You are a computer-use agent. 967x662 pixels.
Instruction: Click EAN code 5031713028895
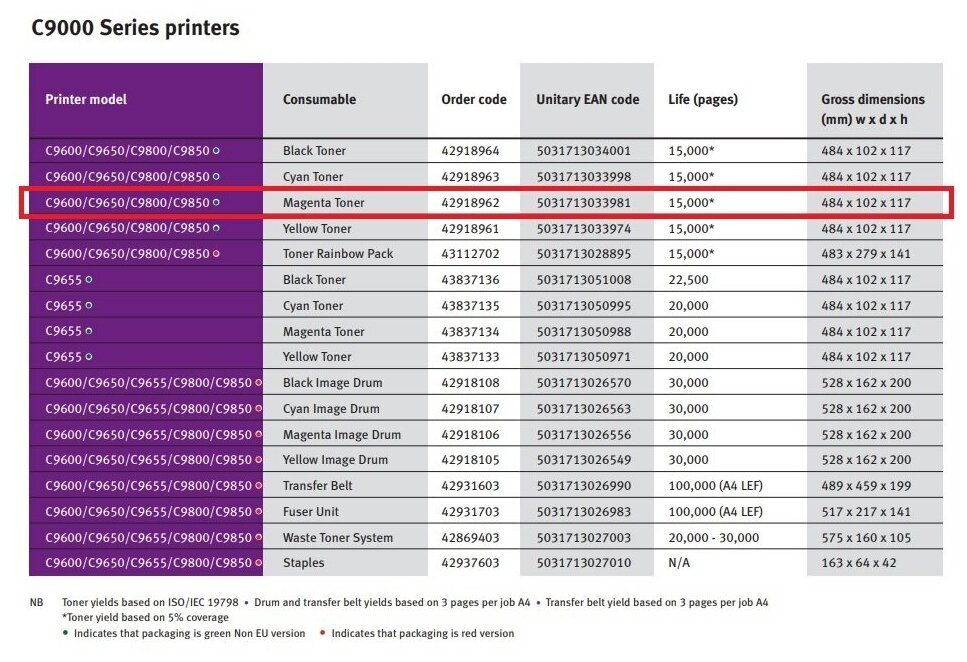tap(583, 254)
